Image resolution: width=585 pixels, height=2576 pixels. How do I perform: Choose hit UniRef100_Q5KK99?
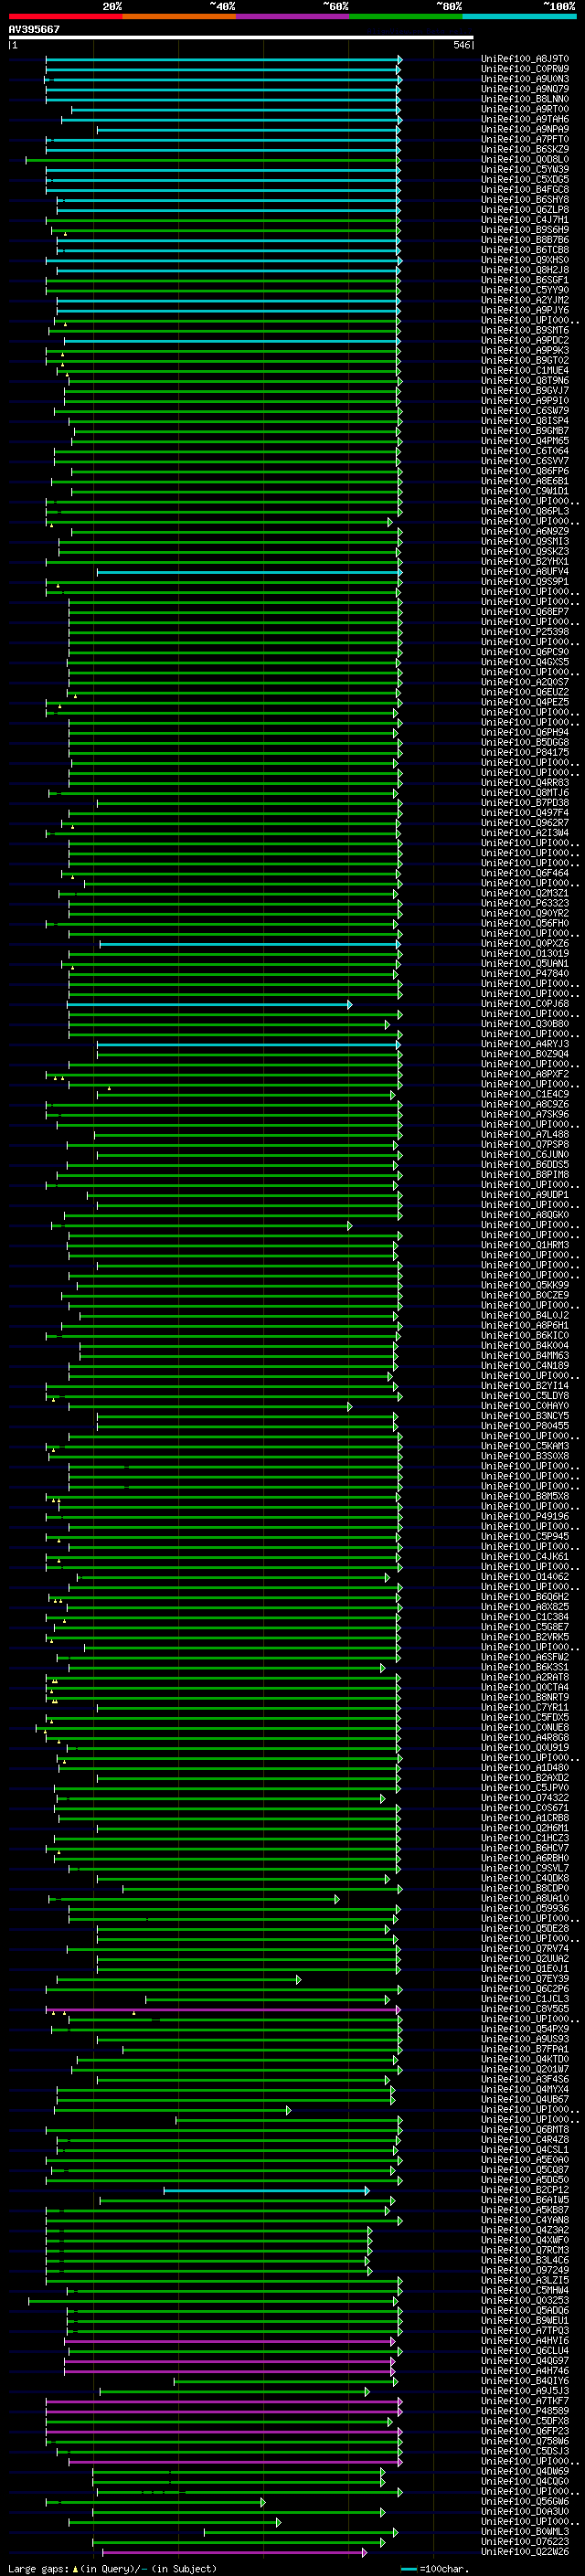click(525, 1285)
